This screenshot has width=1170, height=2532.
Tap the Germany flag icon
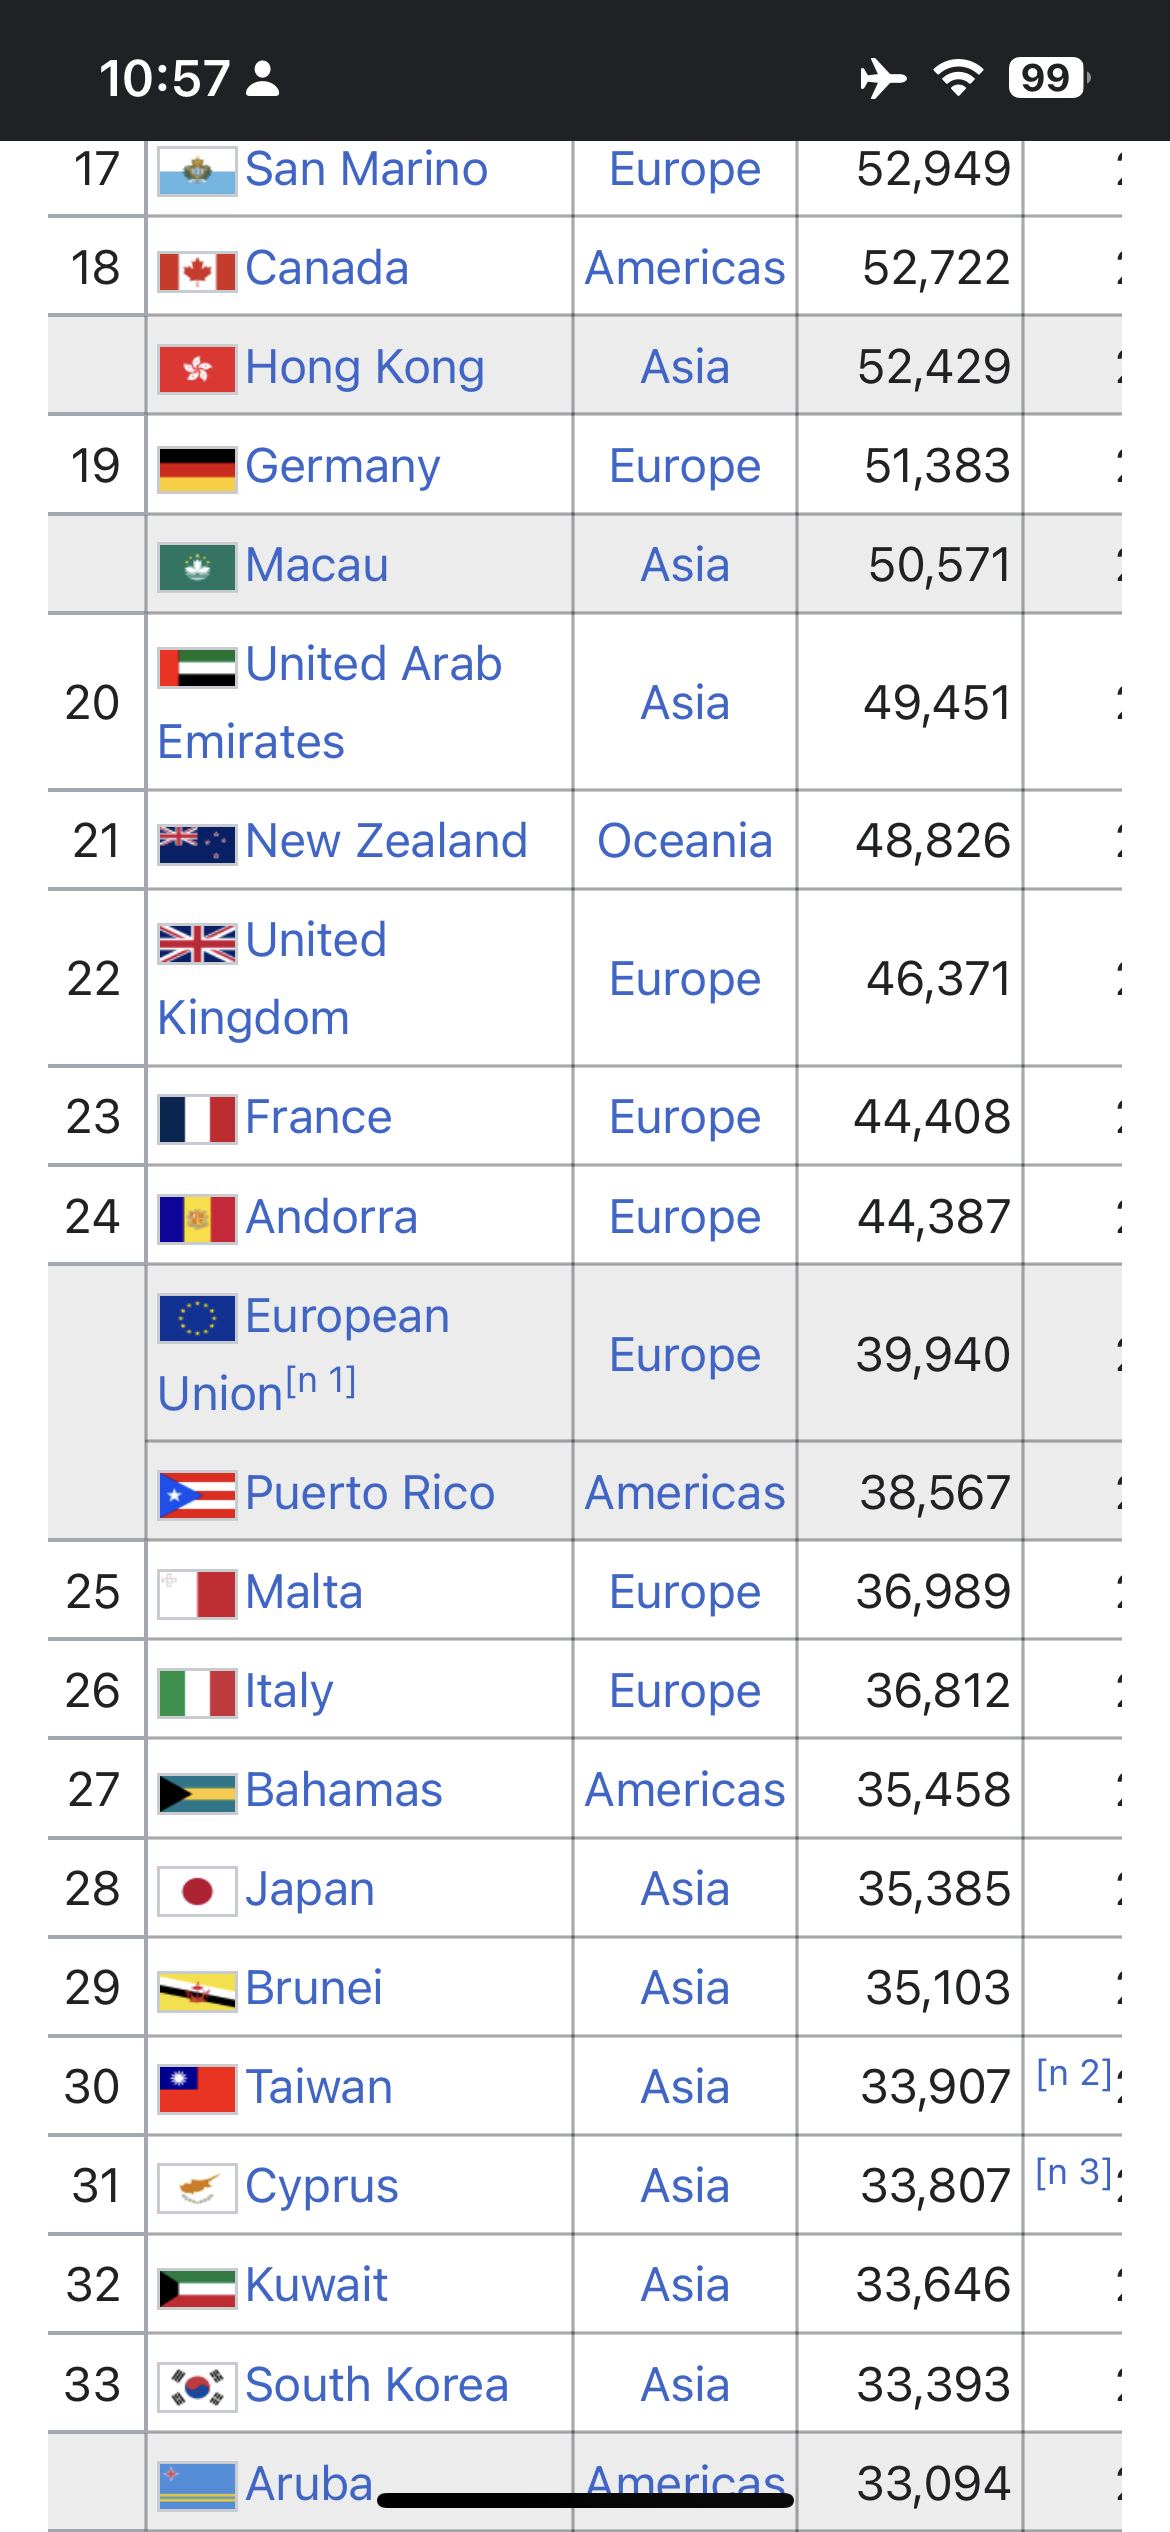(x=197, y=469)
